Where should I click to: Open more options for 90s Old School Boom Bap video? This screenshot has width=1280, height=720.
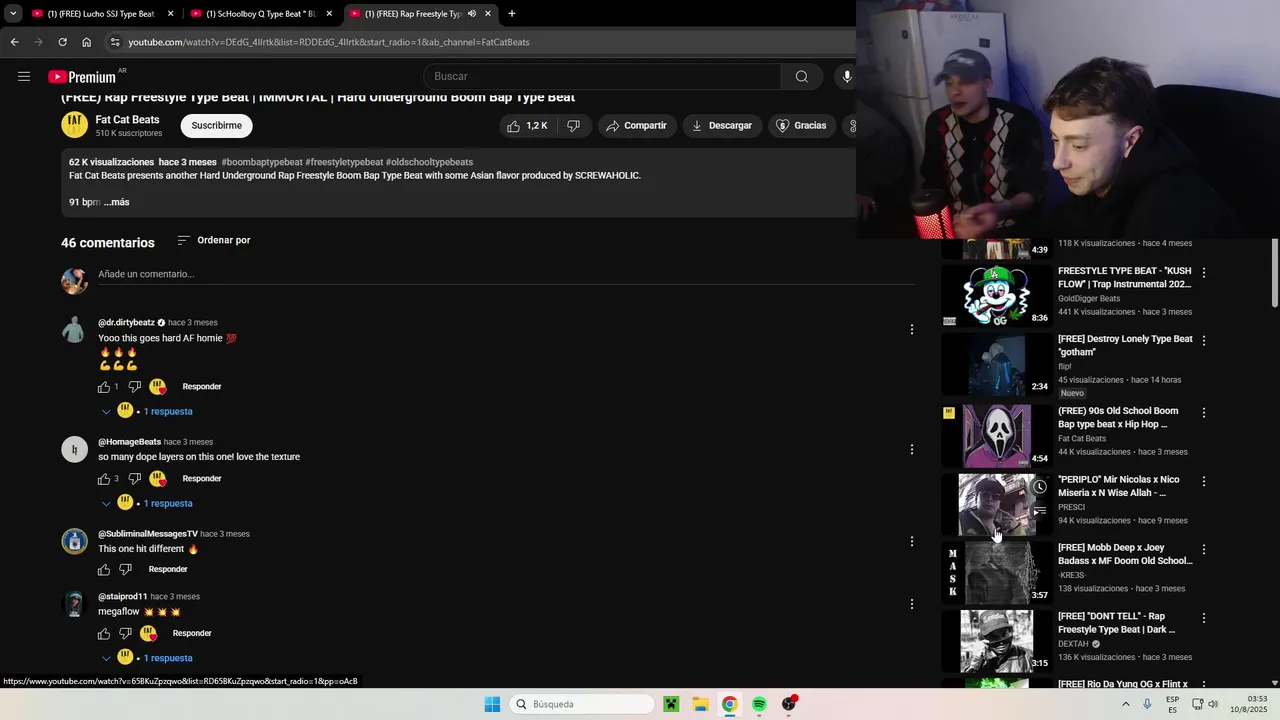(1204, 412)
